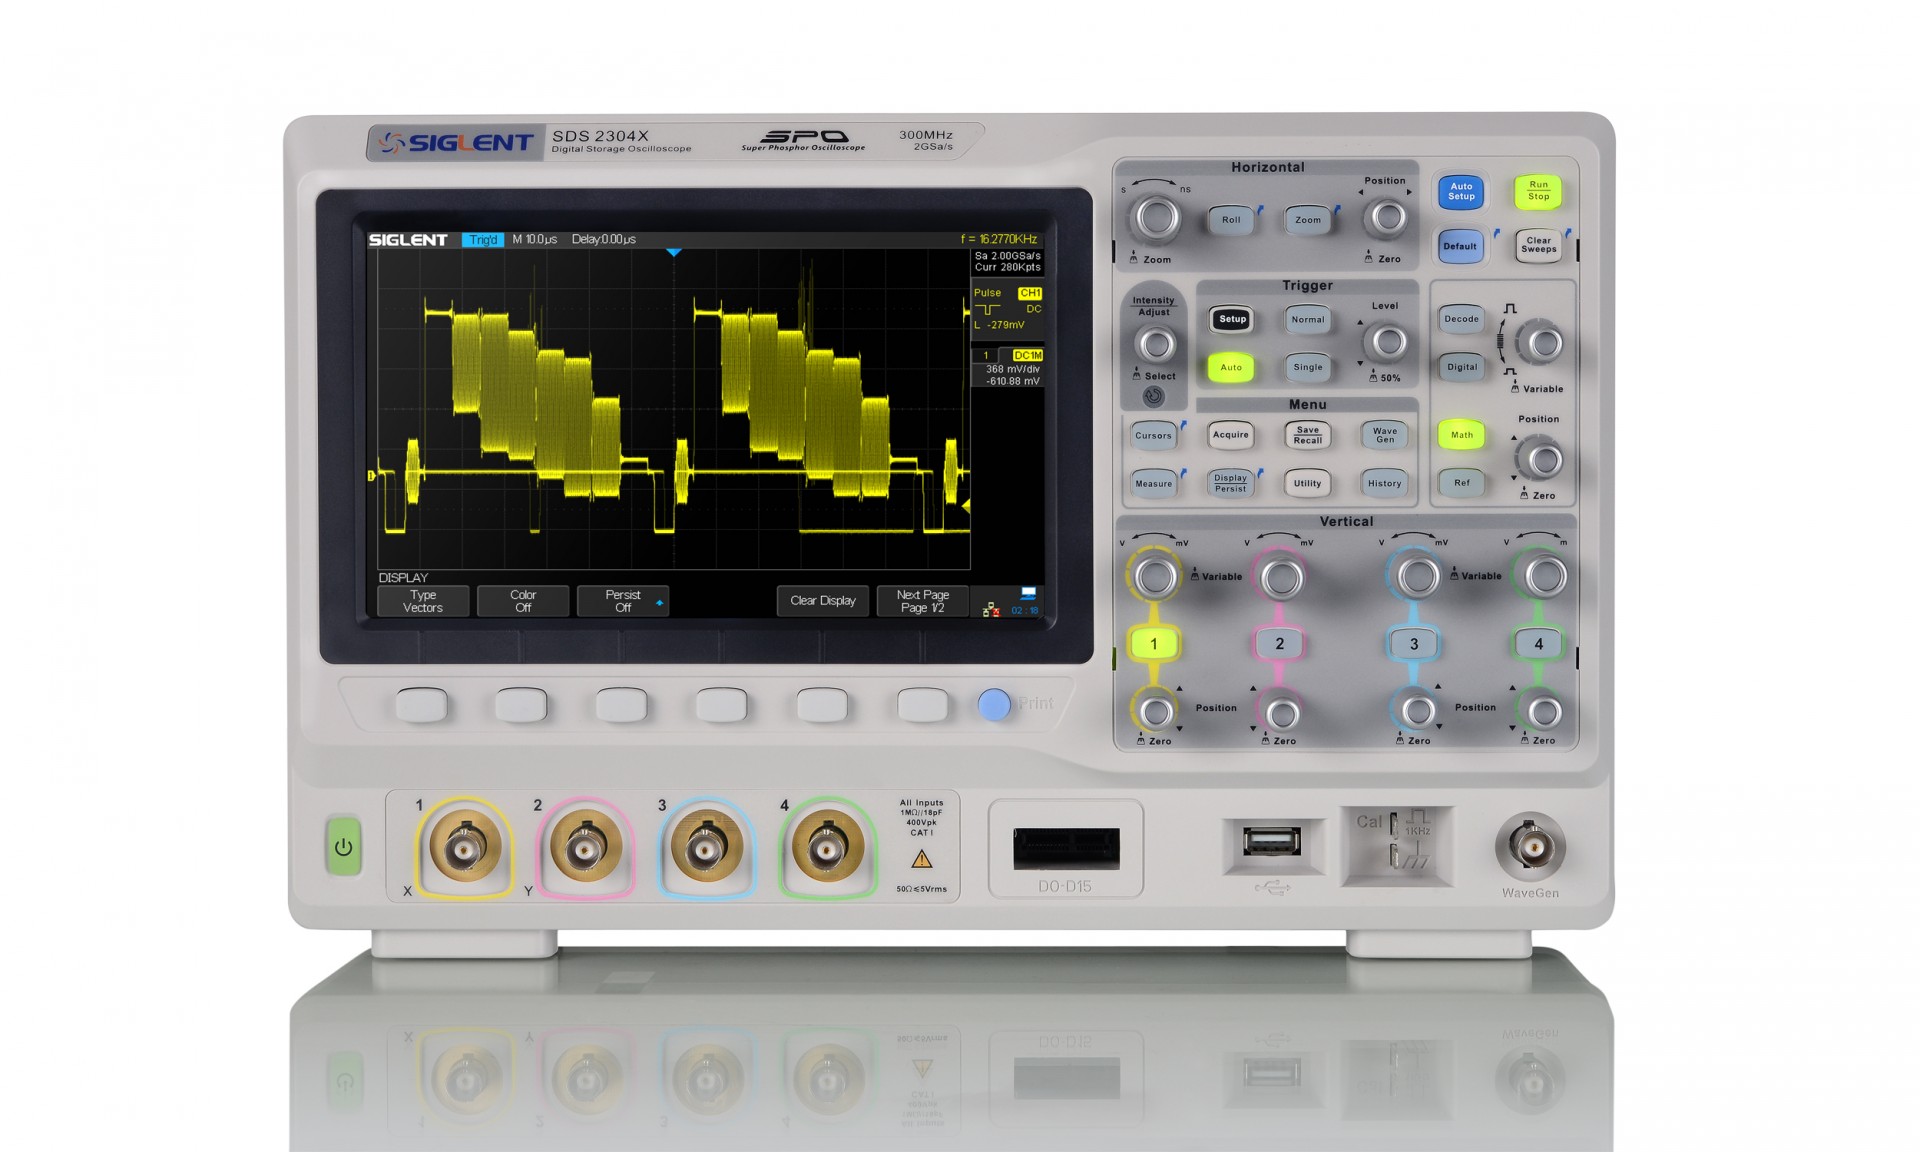Open the Acquire menu

[x=1230, y=435]
